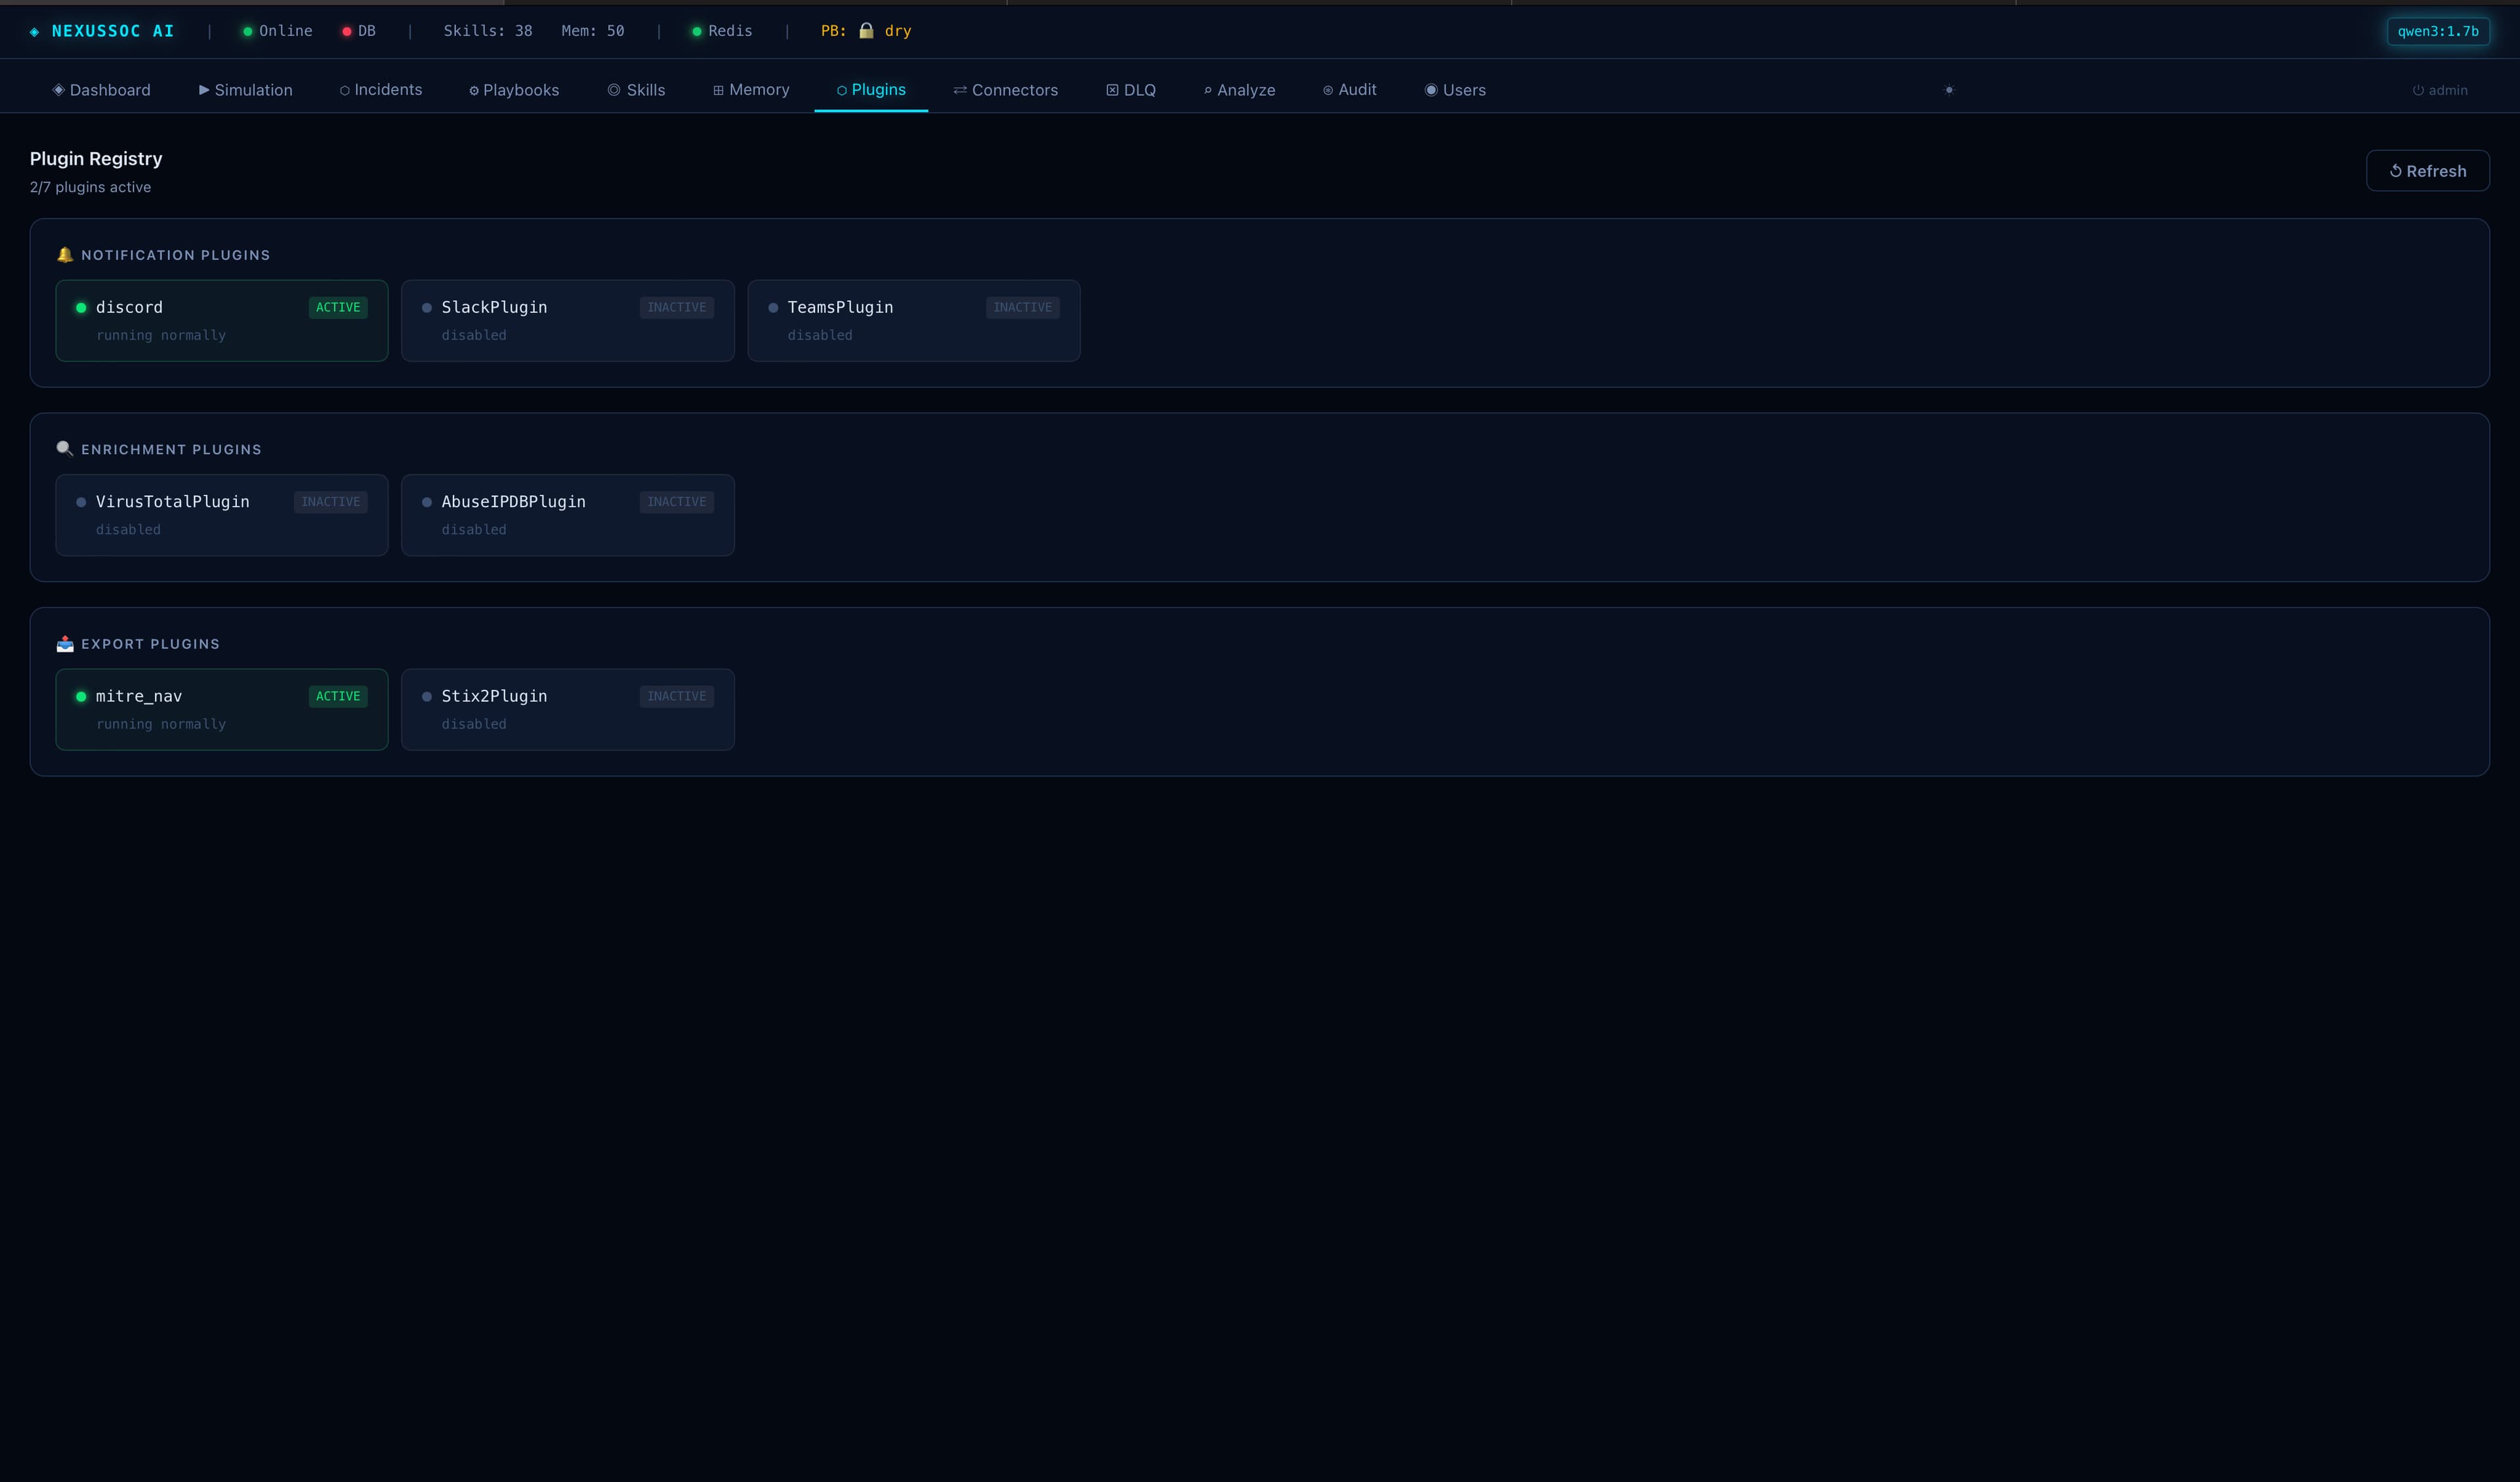
Task: Click the red DB status dot
Action: (x=347, y=32)
